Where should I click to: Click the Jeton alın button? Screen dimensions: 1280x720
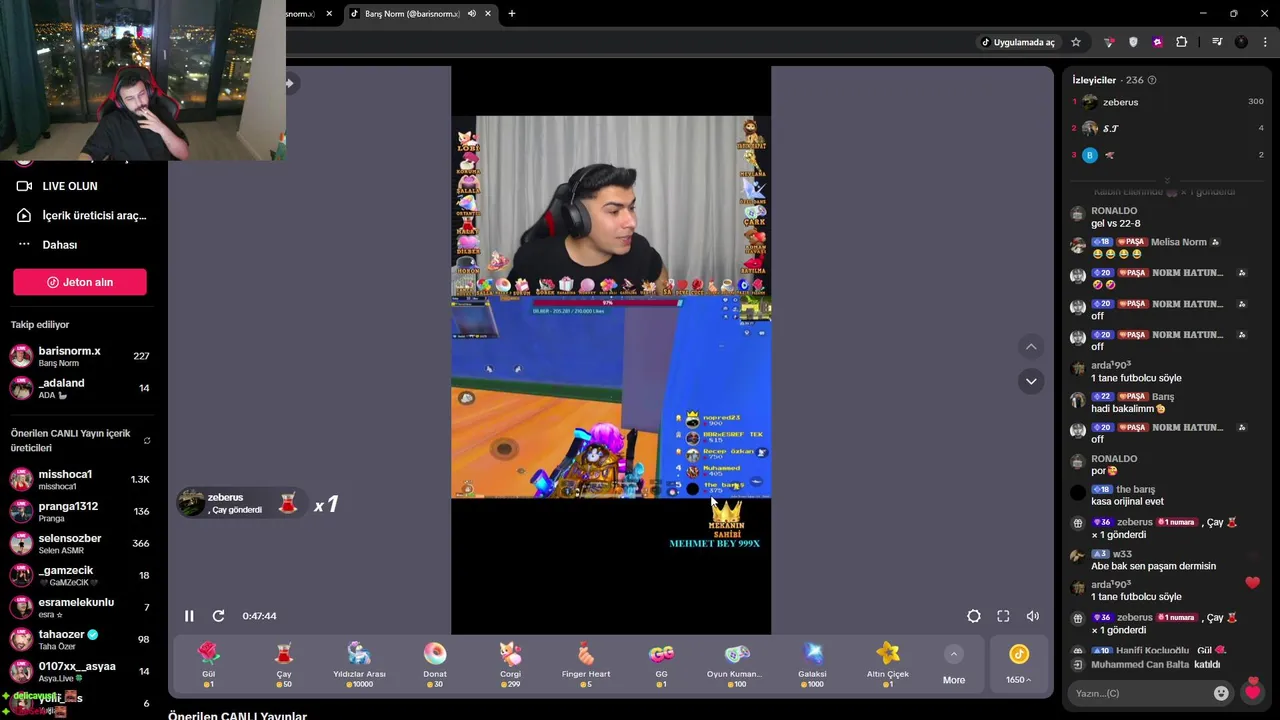tap(80, 282)
